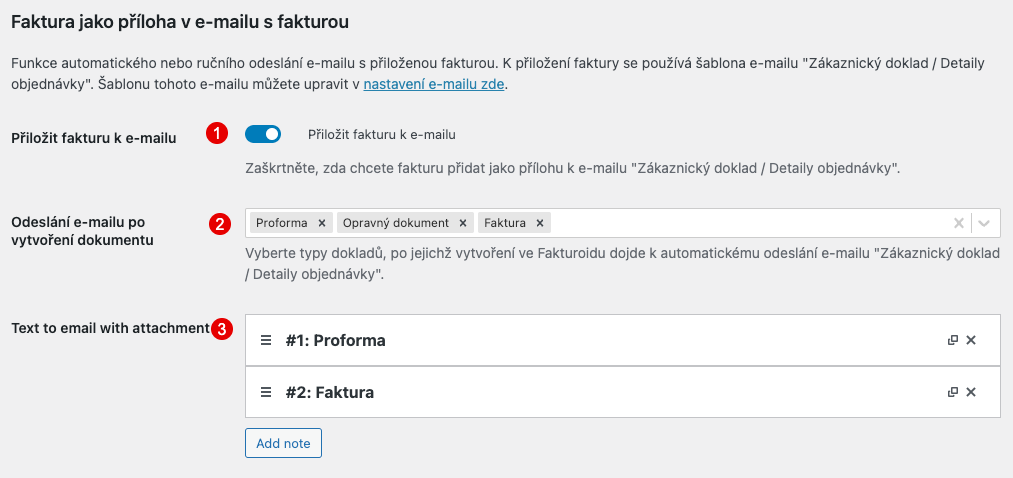This screenshot has height=478, width=1013.
Task: Remove the Opravný dokument tag
Action: pyautogui.click(x=463, y=223)
